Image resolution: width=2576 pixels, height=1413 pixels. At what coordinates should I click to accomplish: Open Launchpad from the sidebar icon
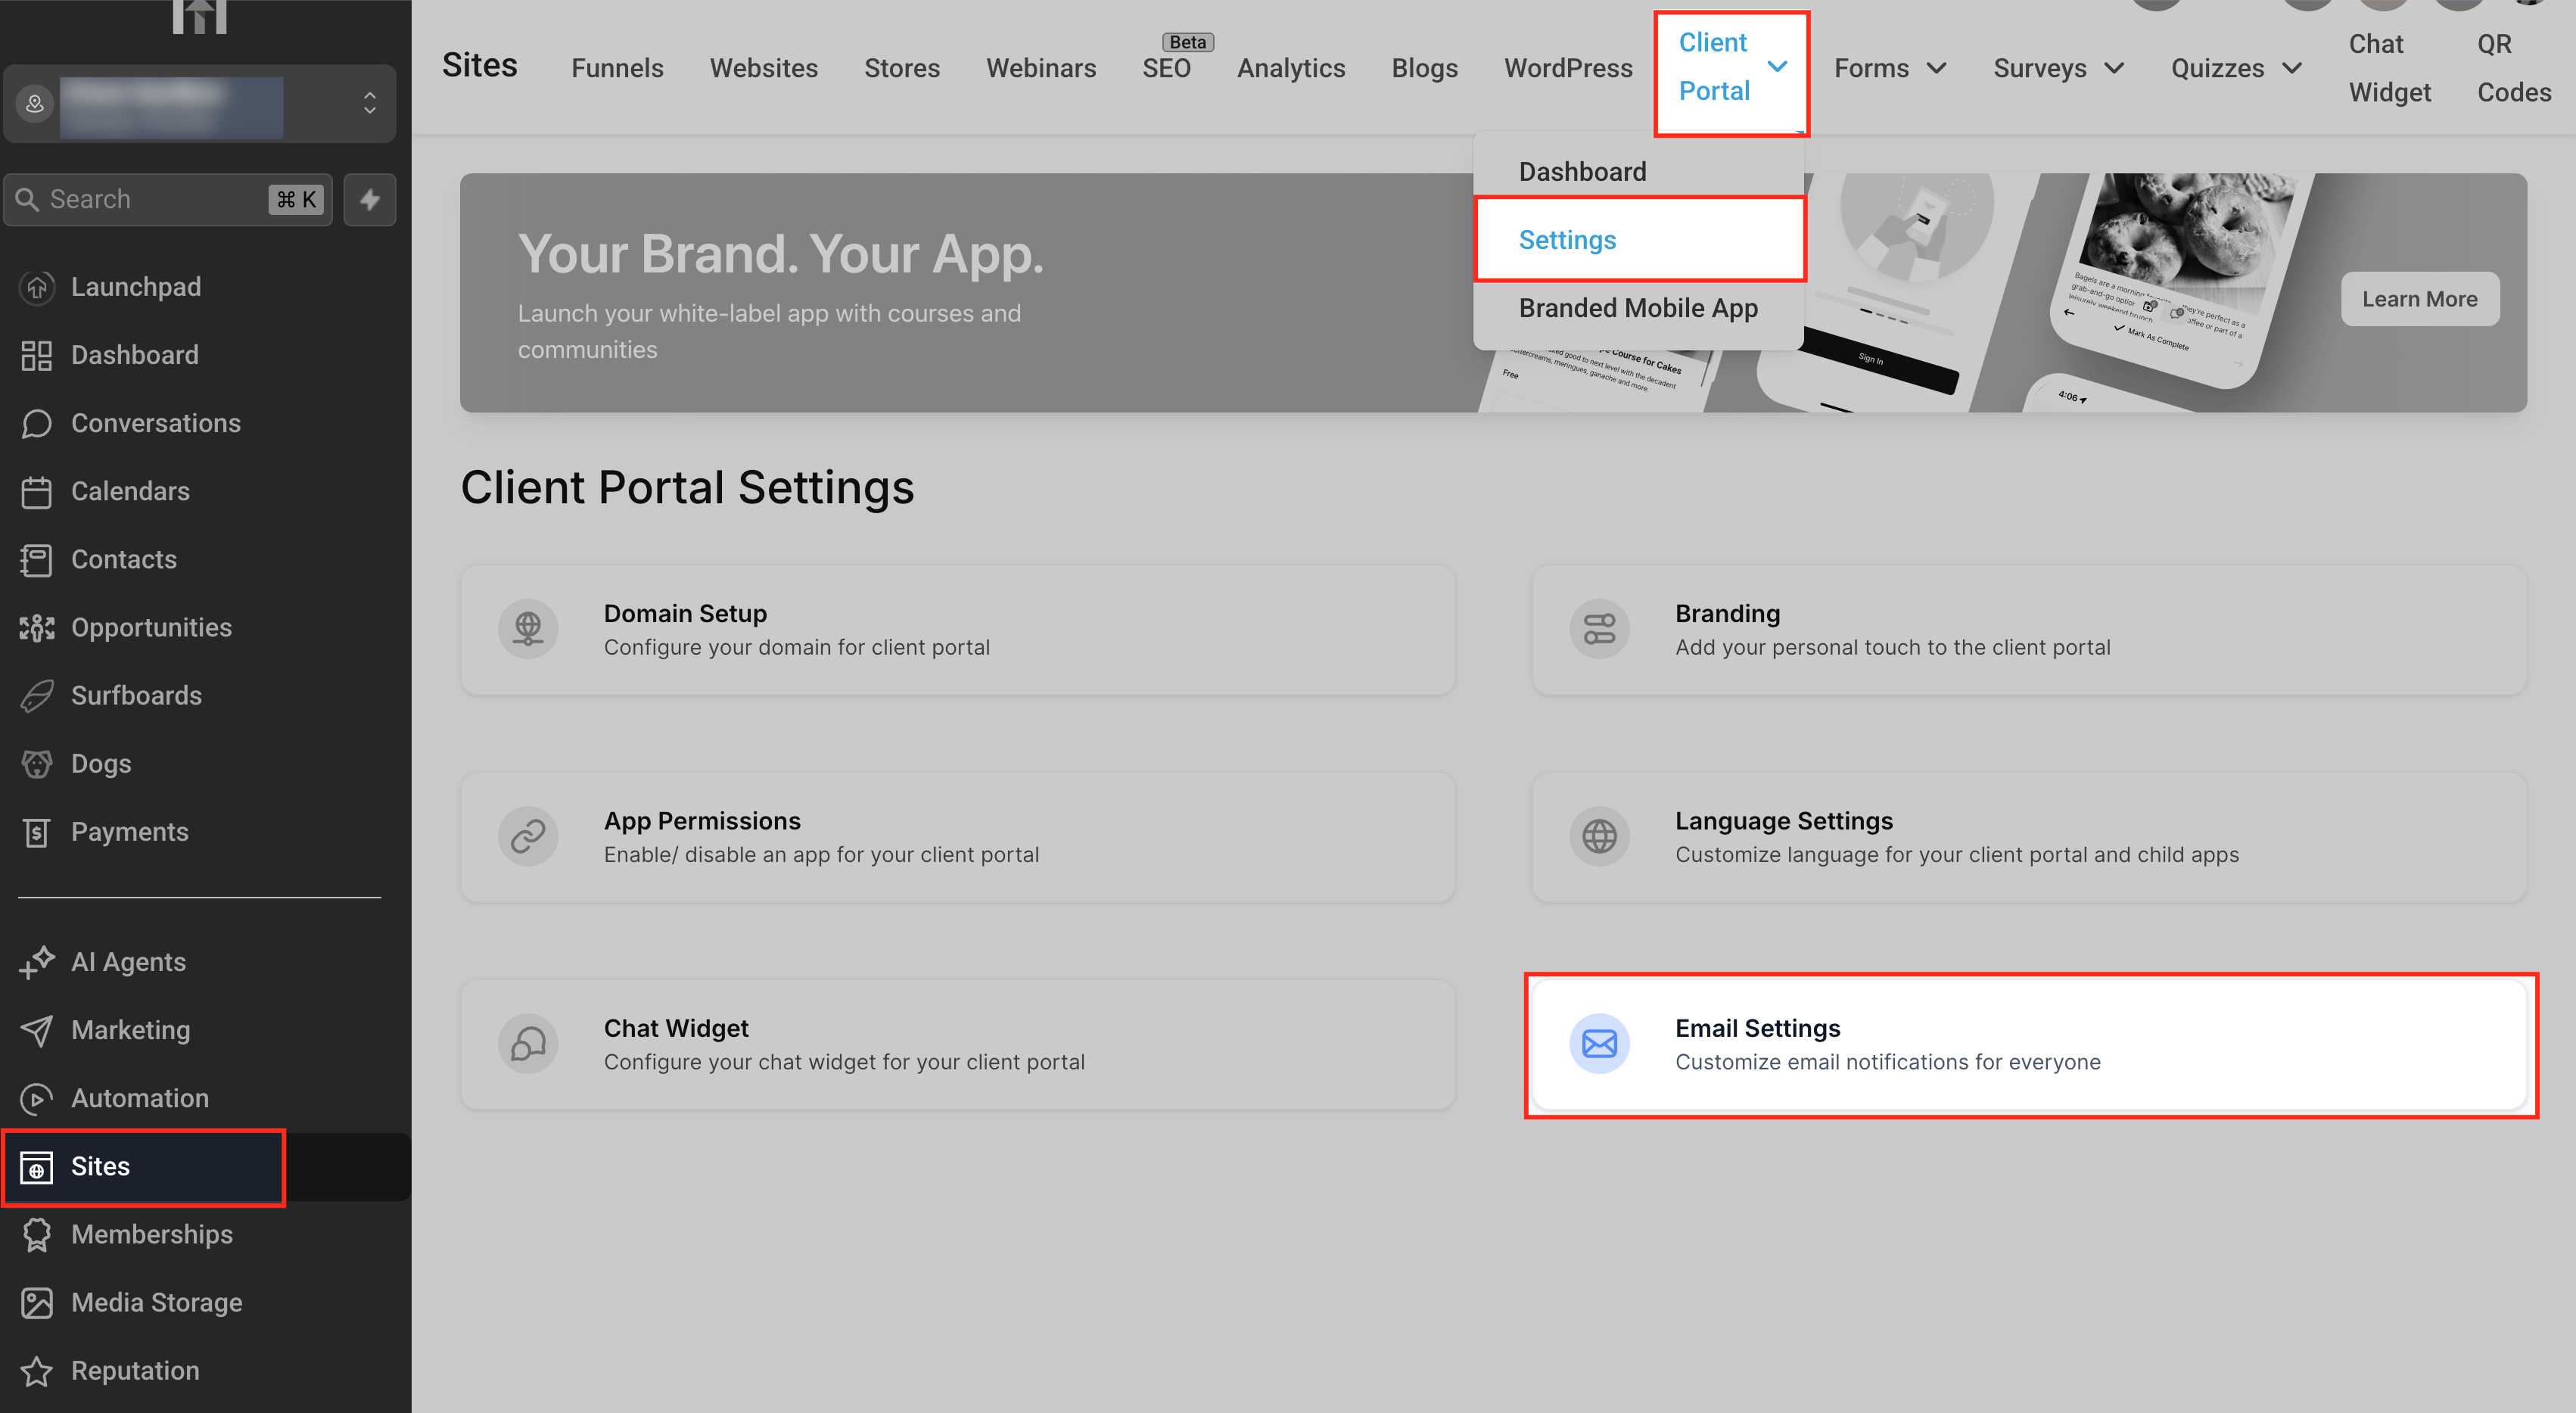[37, 287]
